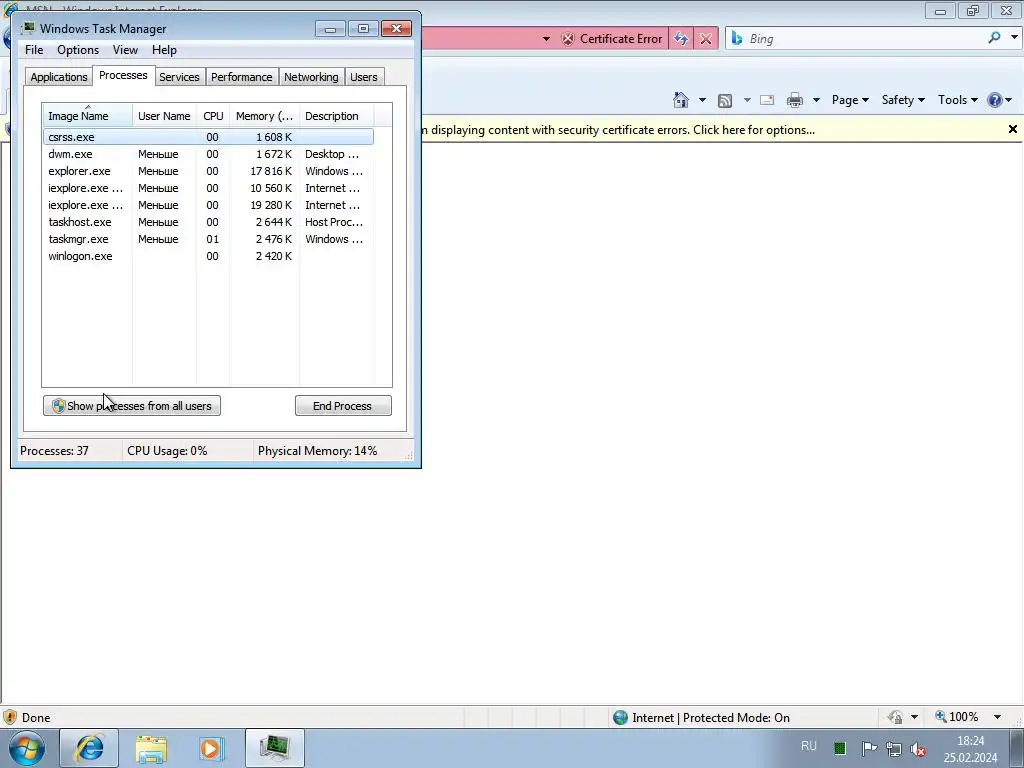Sort by Memory column header

pyautogui.click(x=264, y=116)
